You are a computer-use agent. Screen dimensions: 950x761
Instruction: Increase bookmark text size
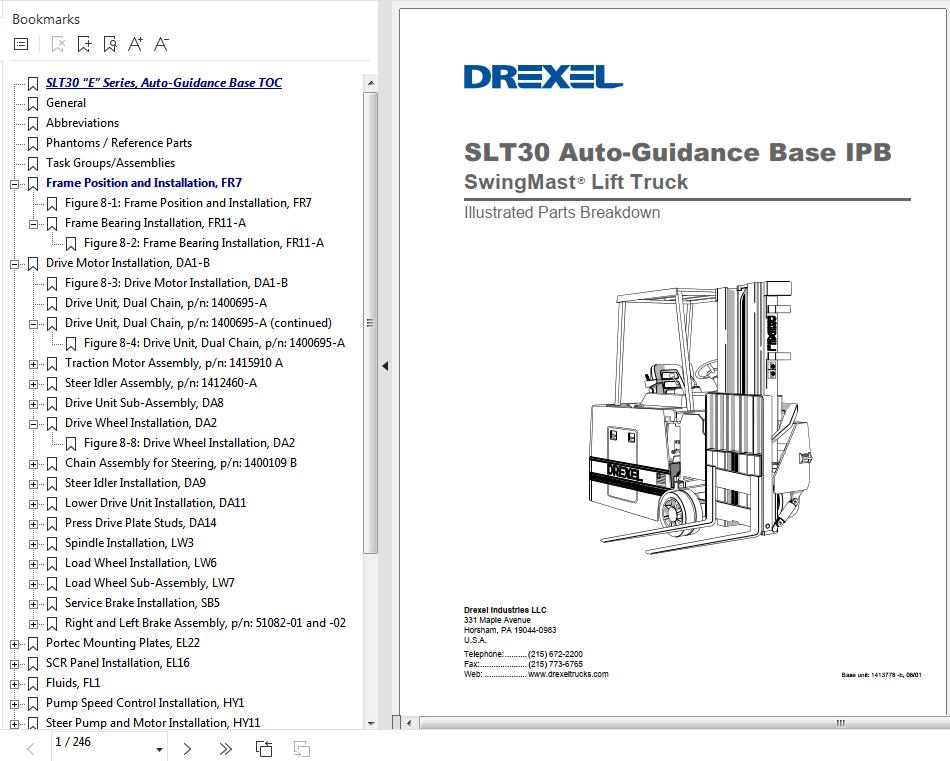[x=135, y=44]
